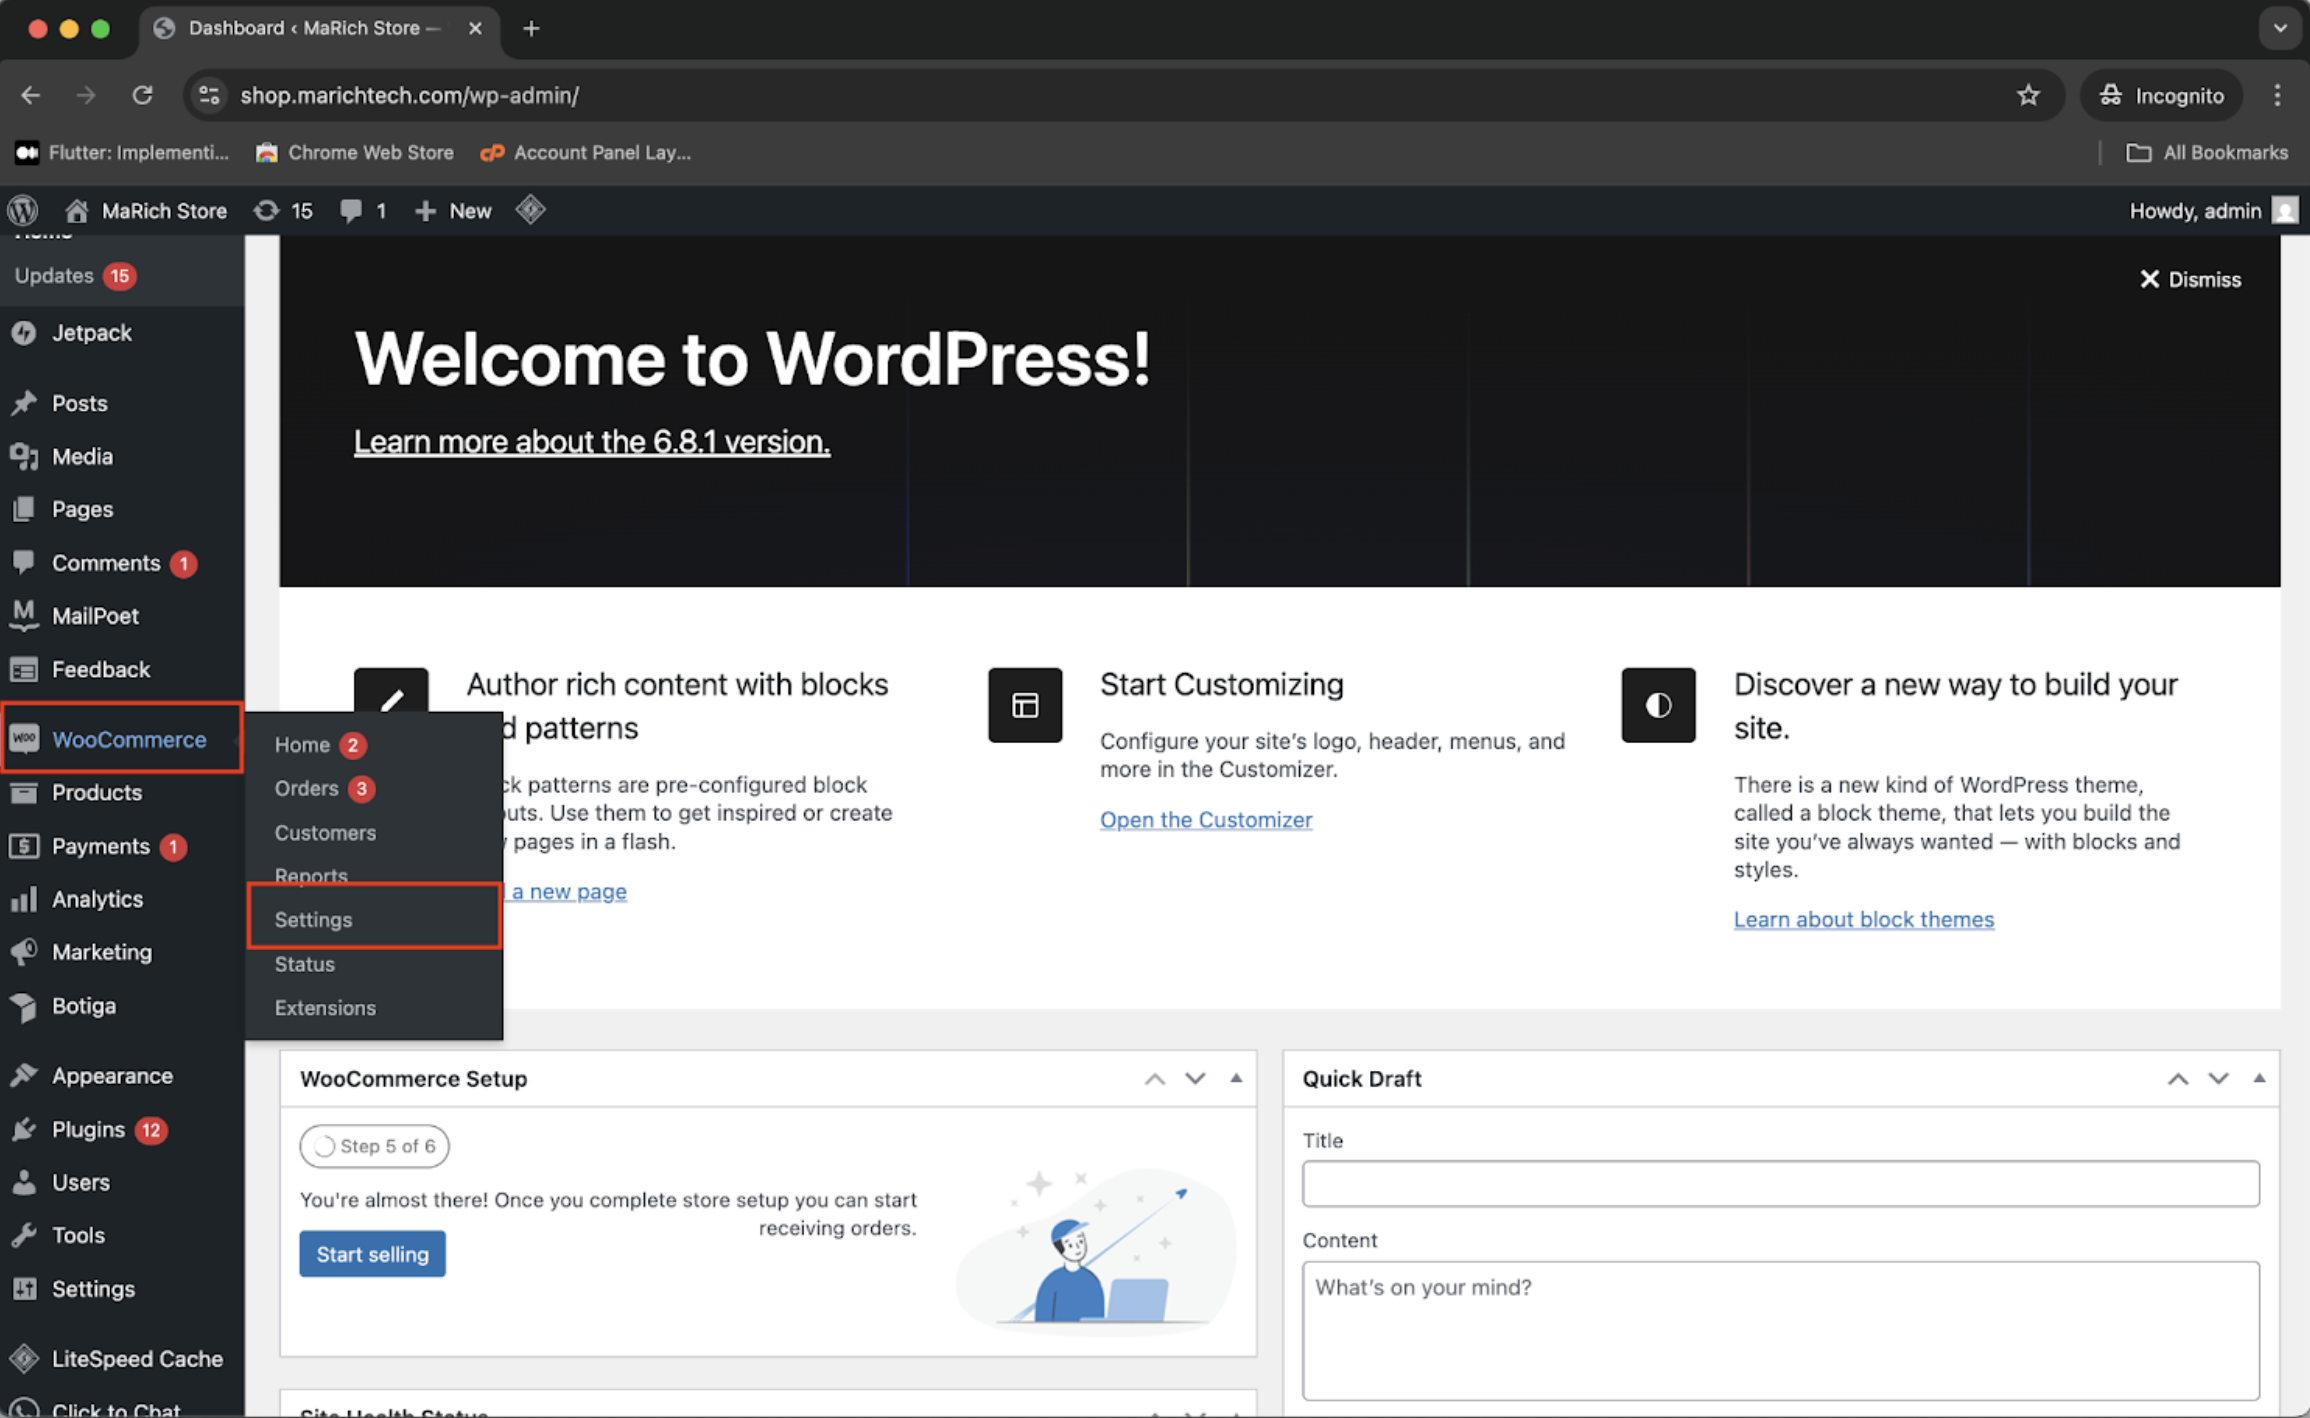Image resolution: width=2310 pixels, height=1418 pixels.
Task: Click the comments bubble icon in admin bar
Action: click(352, 210)
